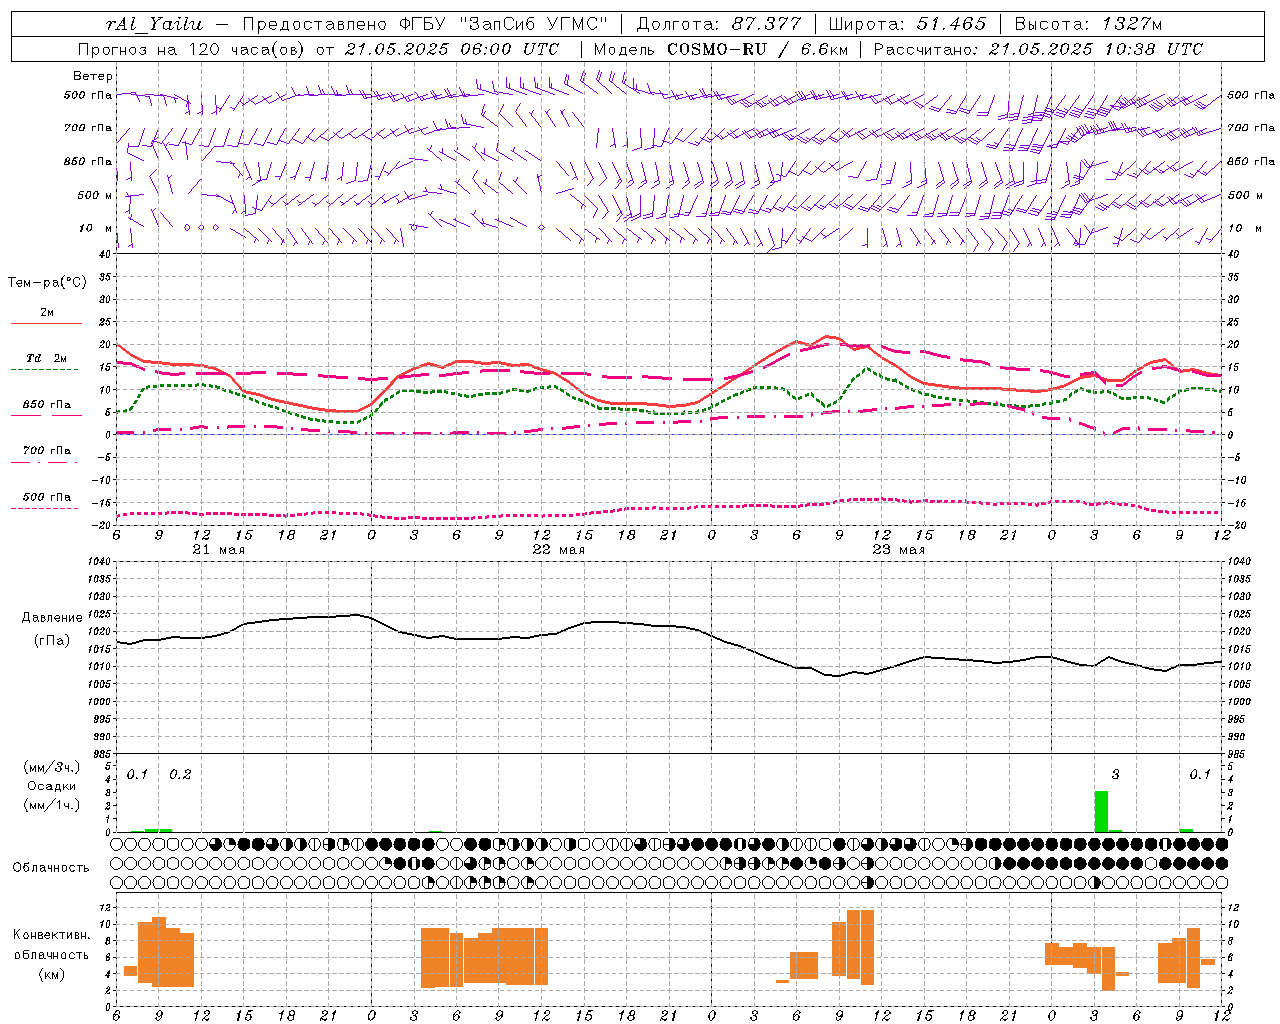Click the 21 мая date label
Viewport: 1280px width, 1024px height.
[x=218, y=550]
